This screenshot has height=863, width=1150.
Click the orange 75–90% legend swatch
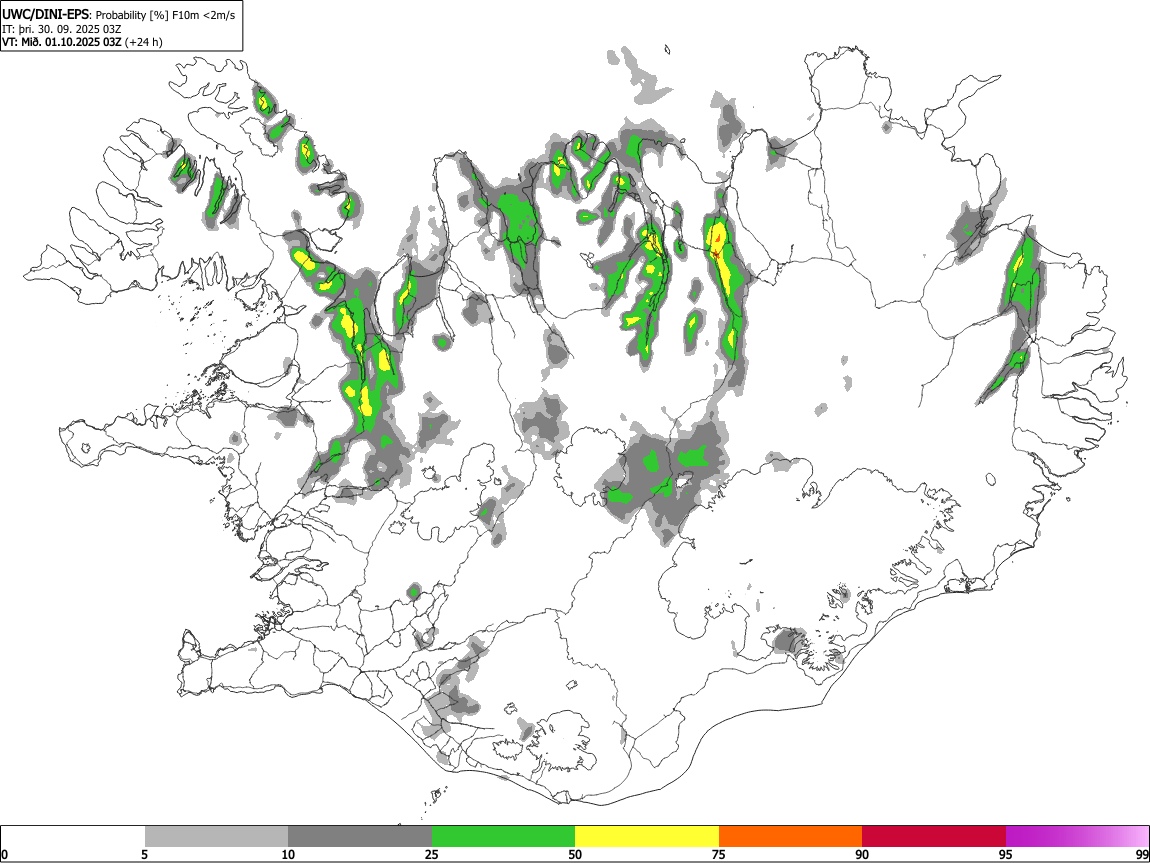[791, 837]
